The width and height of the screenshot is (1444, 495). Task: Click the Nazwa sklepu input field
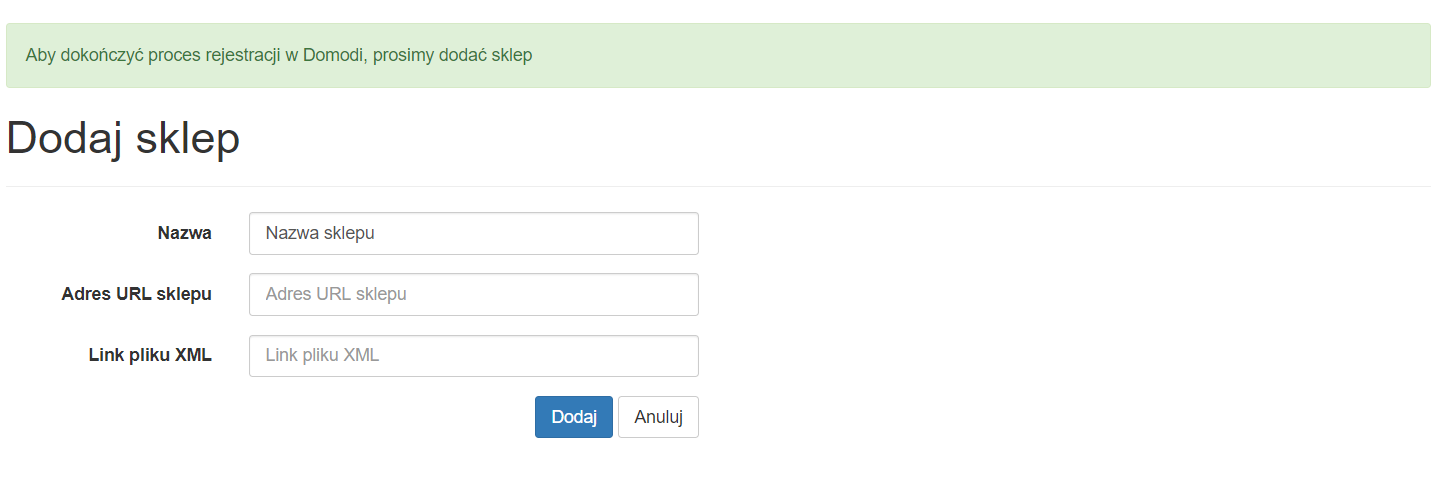[x=473, y=233]
